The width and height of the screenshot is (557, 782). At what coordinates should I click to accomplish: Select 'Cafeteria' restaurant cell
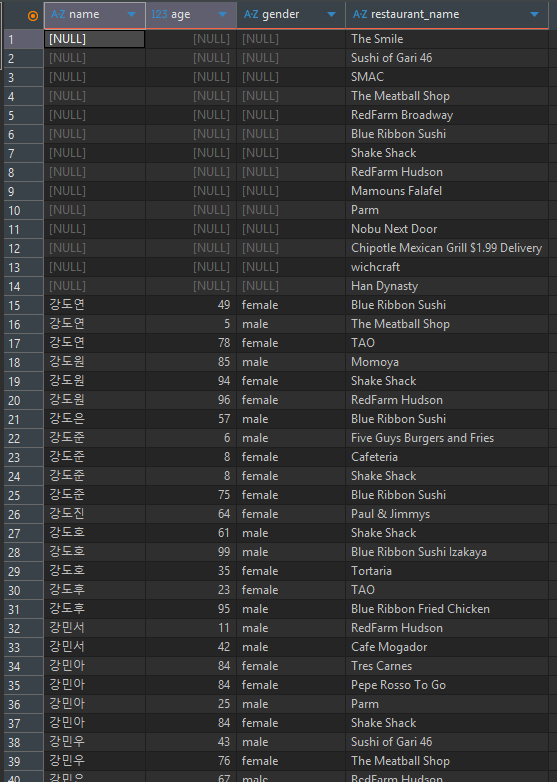click(447, 457)
